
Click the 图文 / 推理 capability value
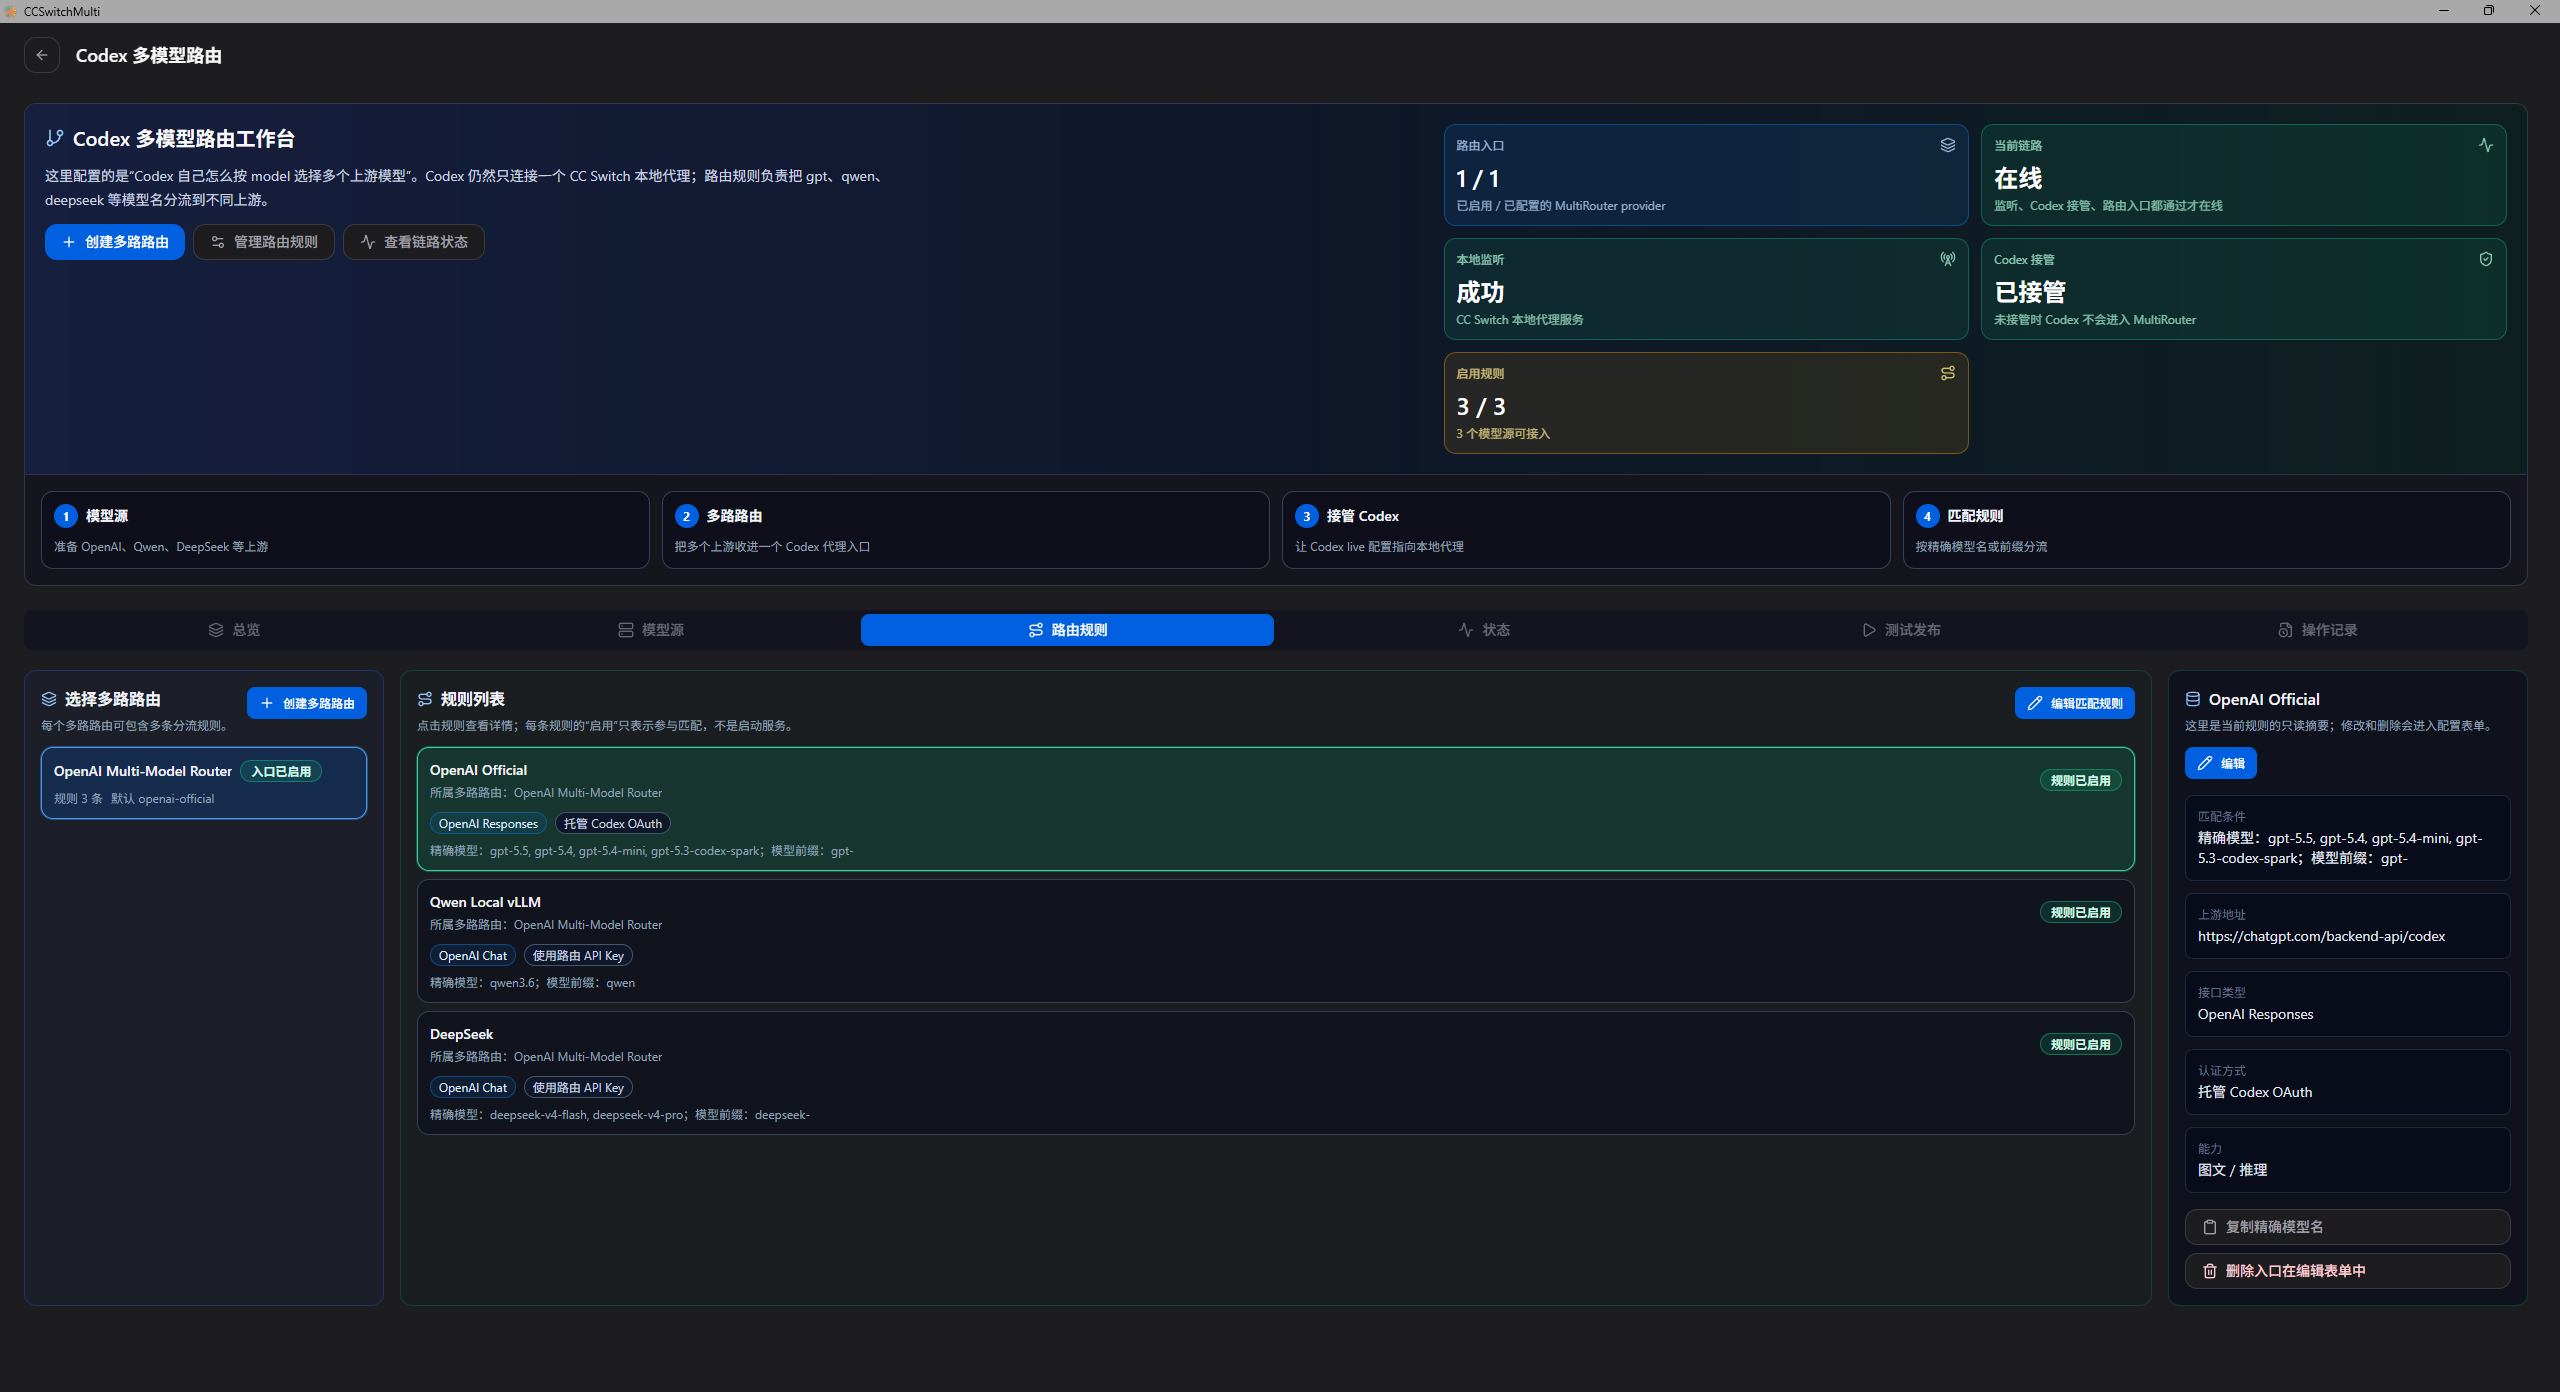(2232, 1170)
